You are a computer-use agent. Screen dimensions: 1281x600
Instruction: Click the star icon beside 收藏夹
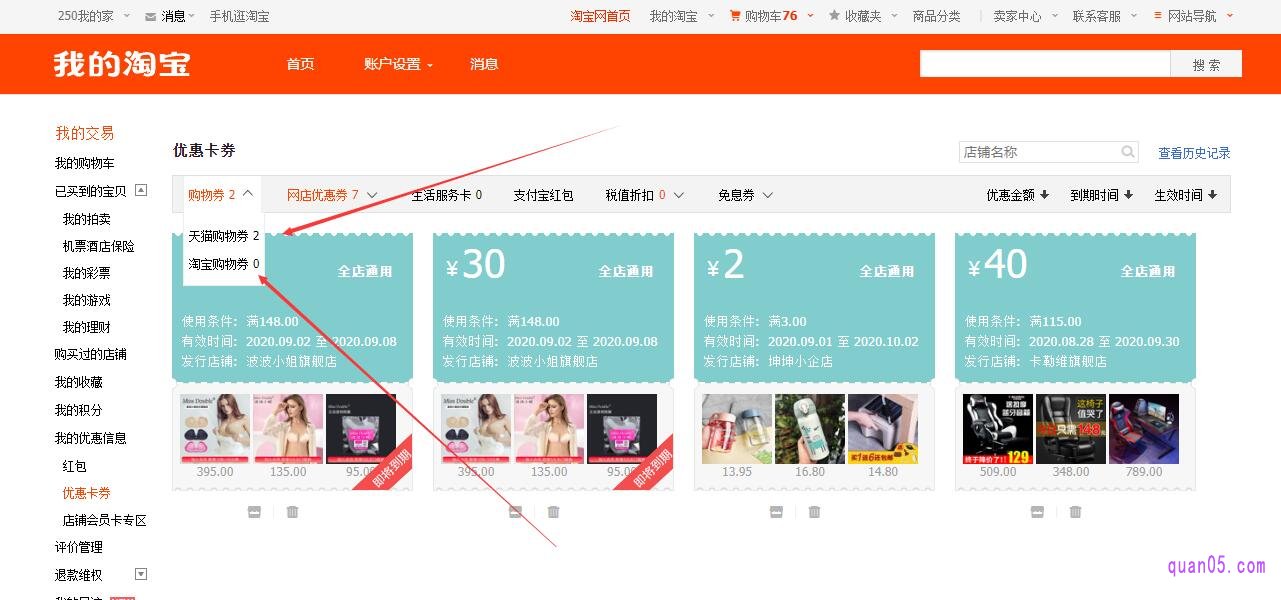(x=834, y=16)
